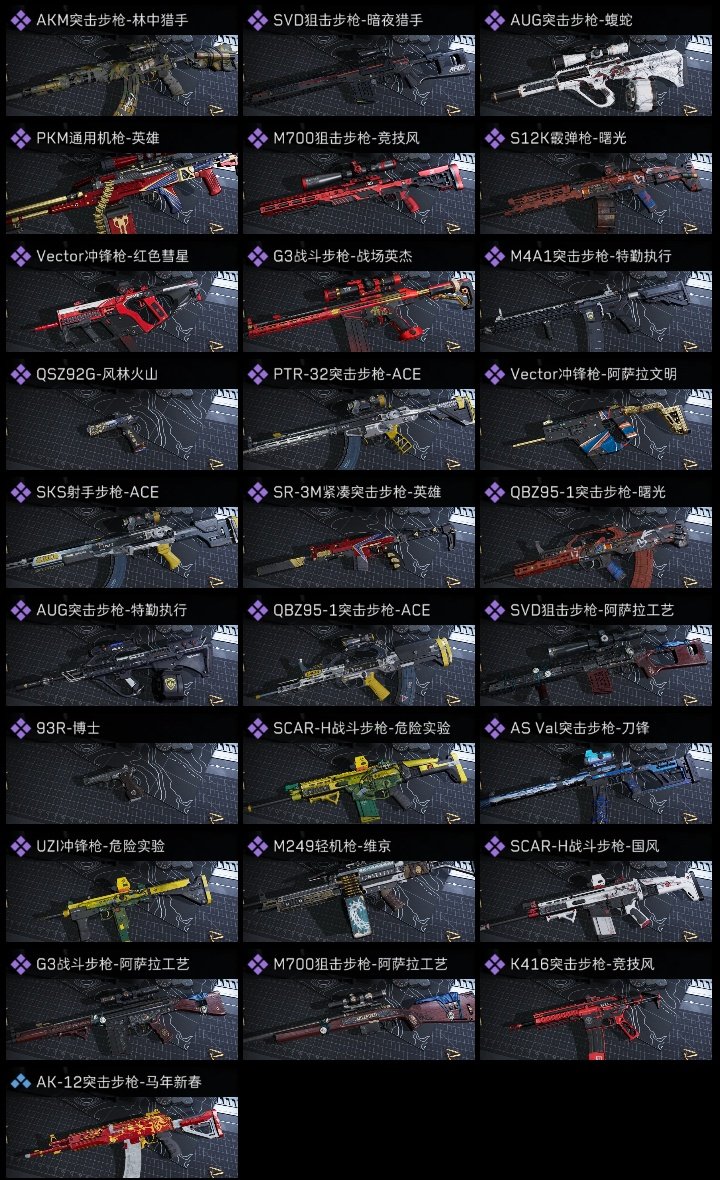Click the rarity diamond icon beside QSZ92G-风林火山
The width and height of the screenshot is (720, 1180).
20,374
